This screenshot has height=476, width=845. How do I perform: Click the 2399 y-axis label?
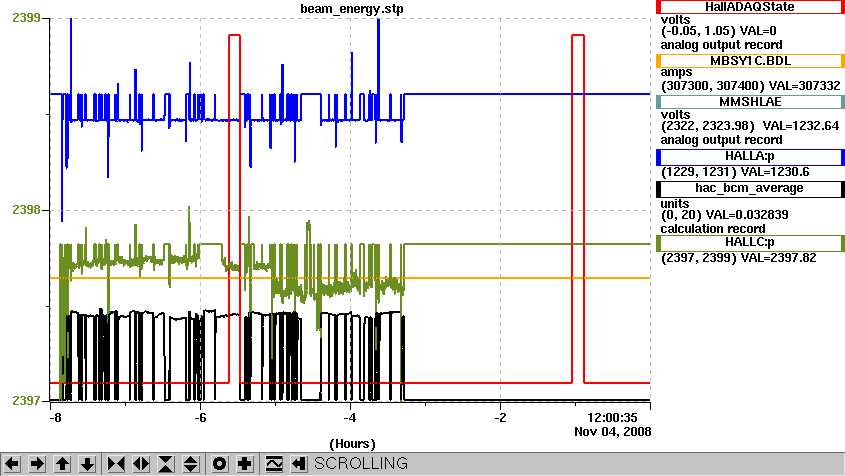[26, 18]
